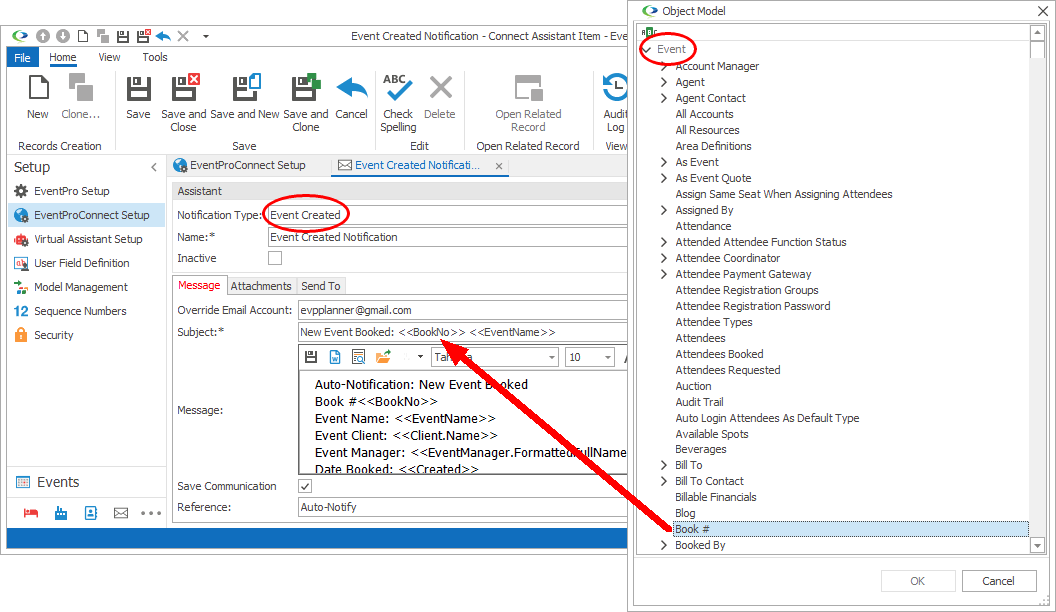
Task: Click new document icon in quick toolbar
Action: [83, 36]
